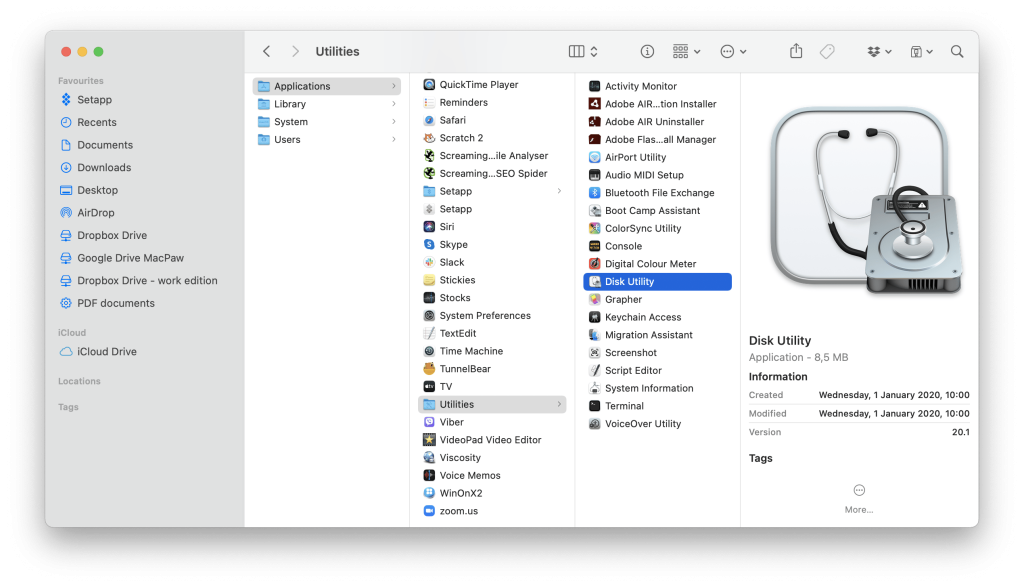The height and width of the screenshot is (587, 1024).
Task: Click the Share icon in toolbar
Action: 796,51
